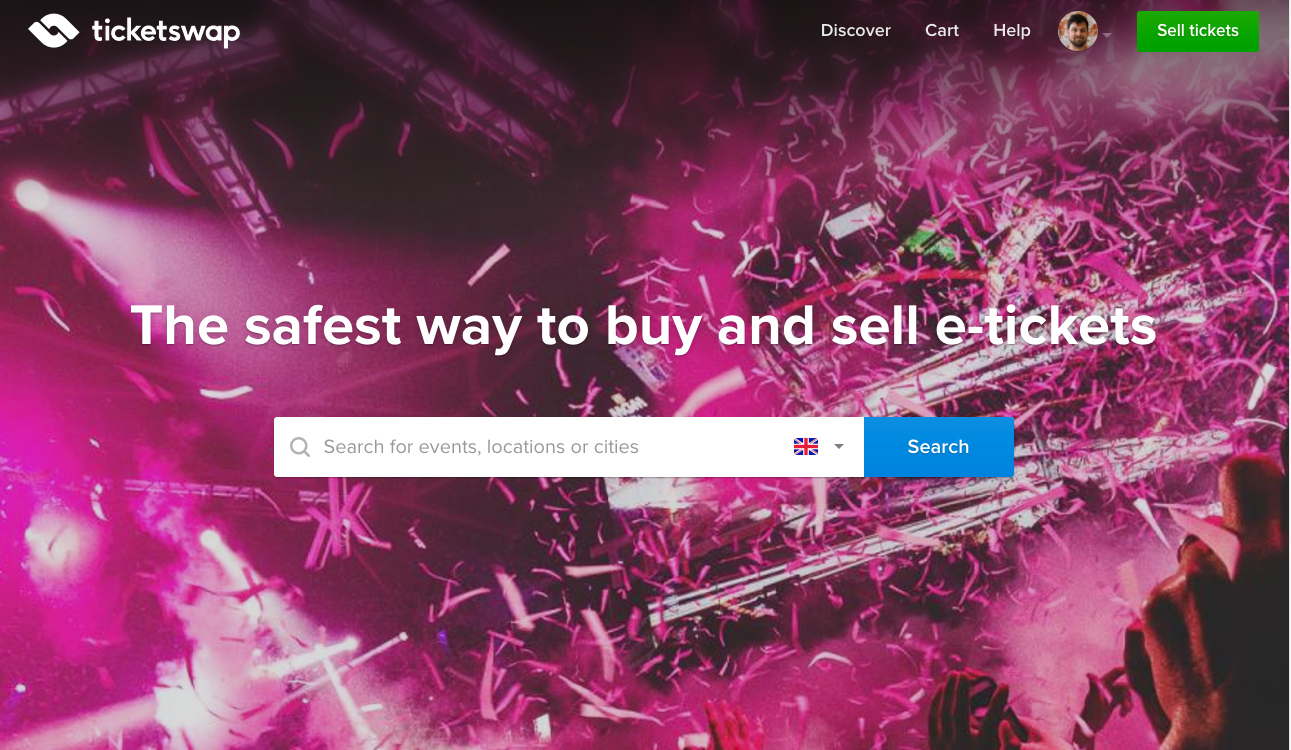Open the Discover menu item
The image size is (1291, 750).
click(x=855, y=30)
